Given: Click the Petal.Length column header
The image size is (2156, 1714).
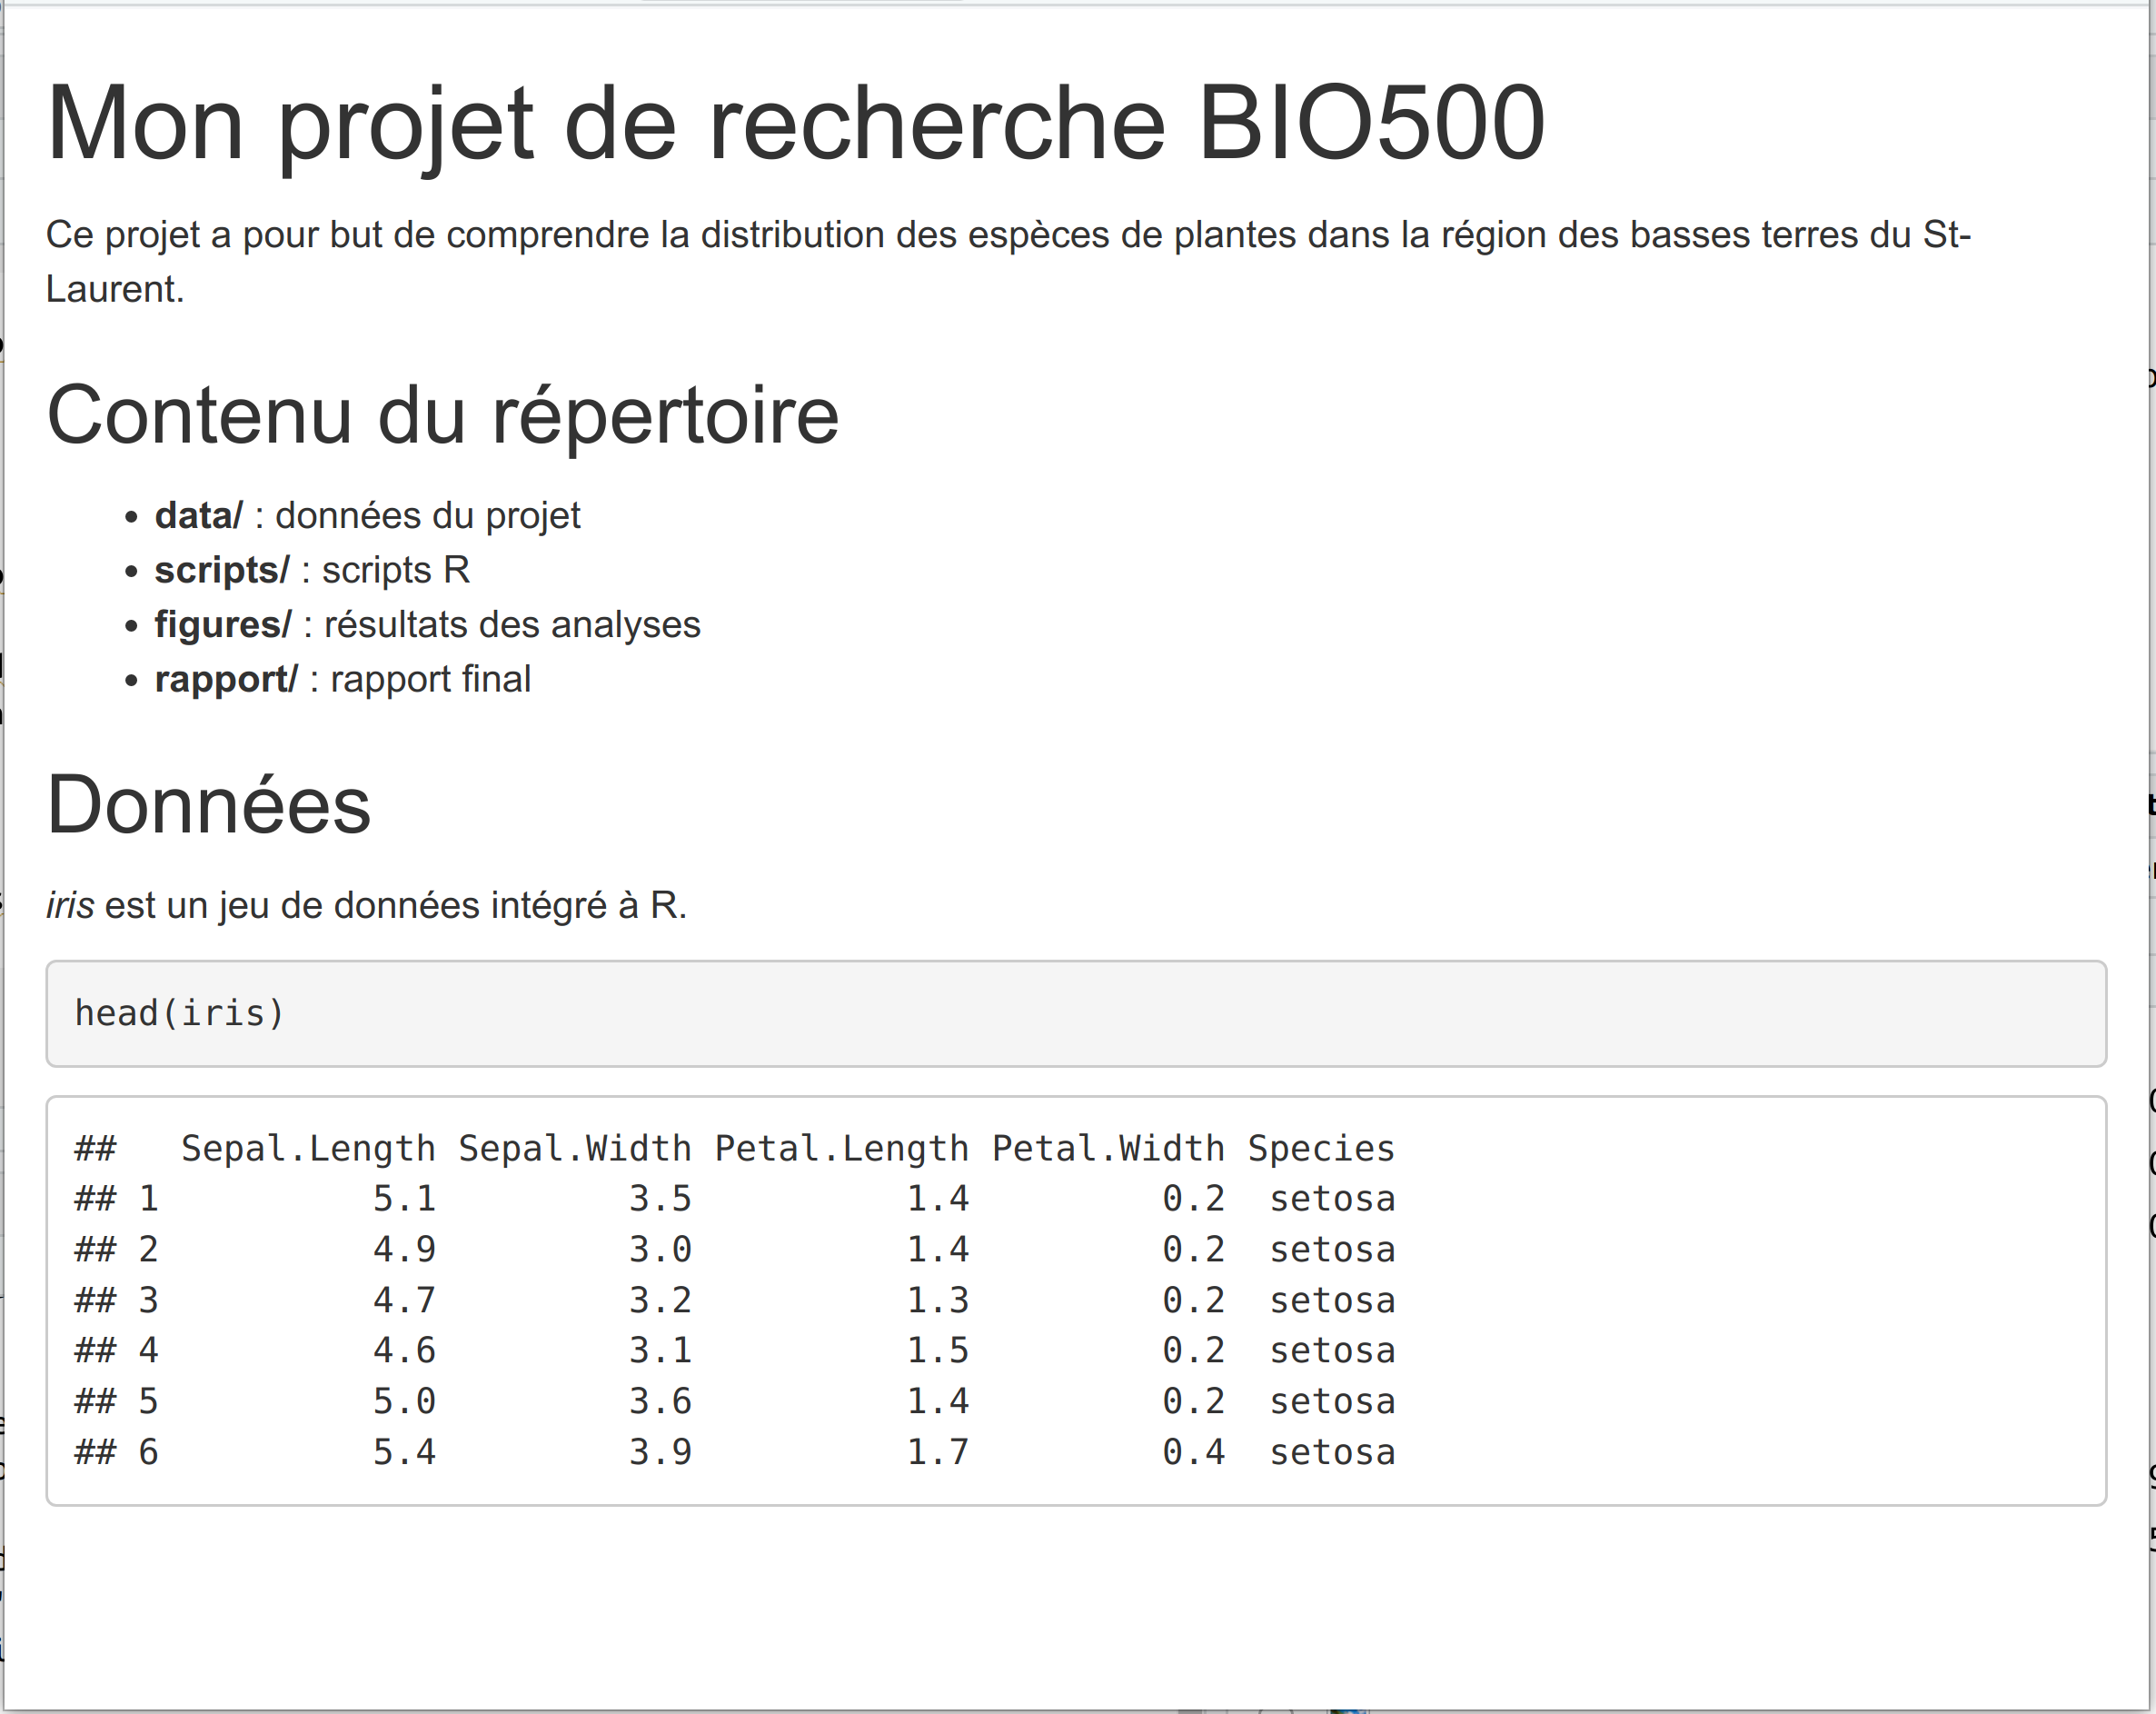Looking at the screenshot, I should 841,1149.
